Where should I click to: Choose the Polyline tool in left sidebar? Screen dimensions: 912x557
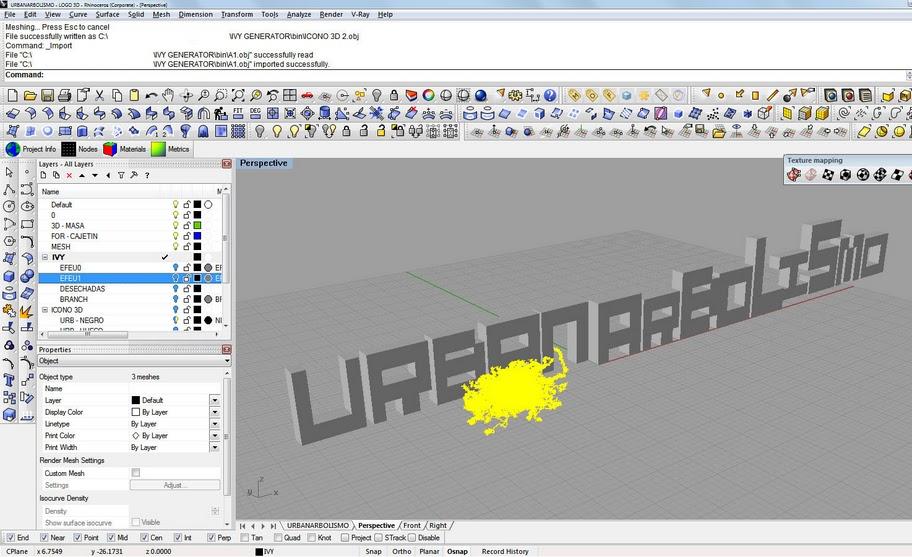(9, 190)
